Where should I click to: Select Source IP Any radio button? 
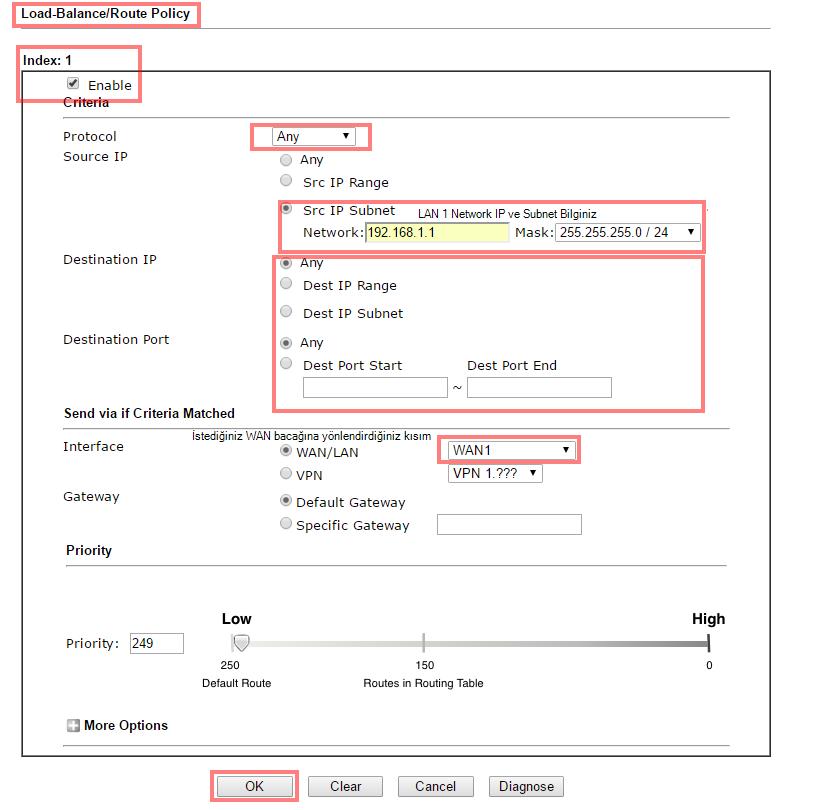(x=287, y=160)
